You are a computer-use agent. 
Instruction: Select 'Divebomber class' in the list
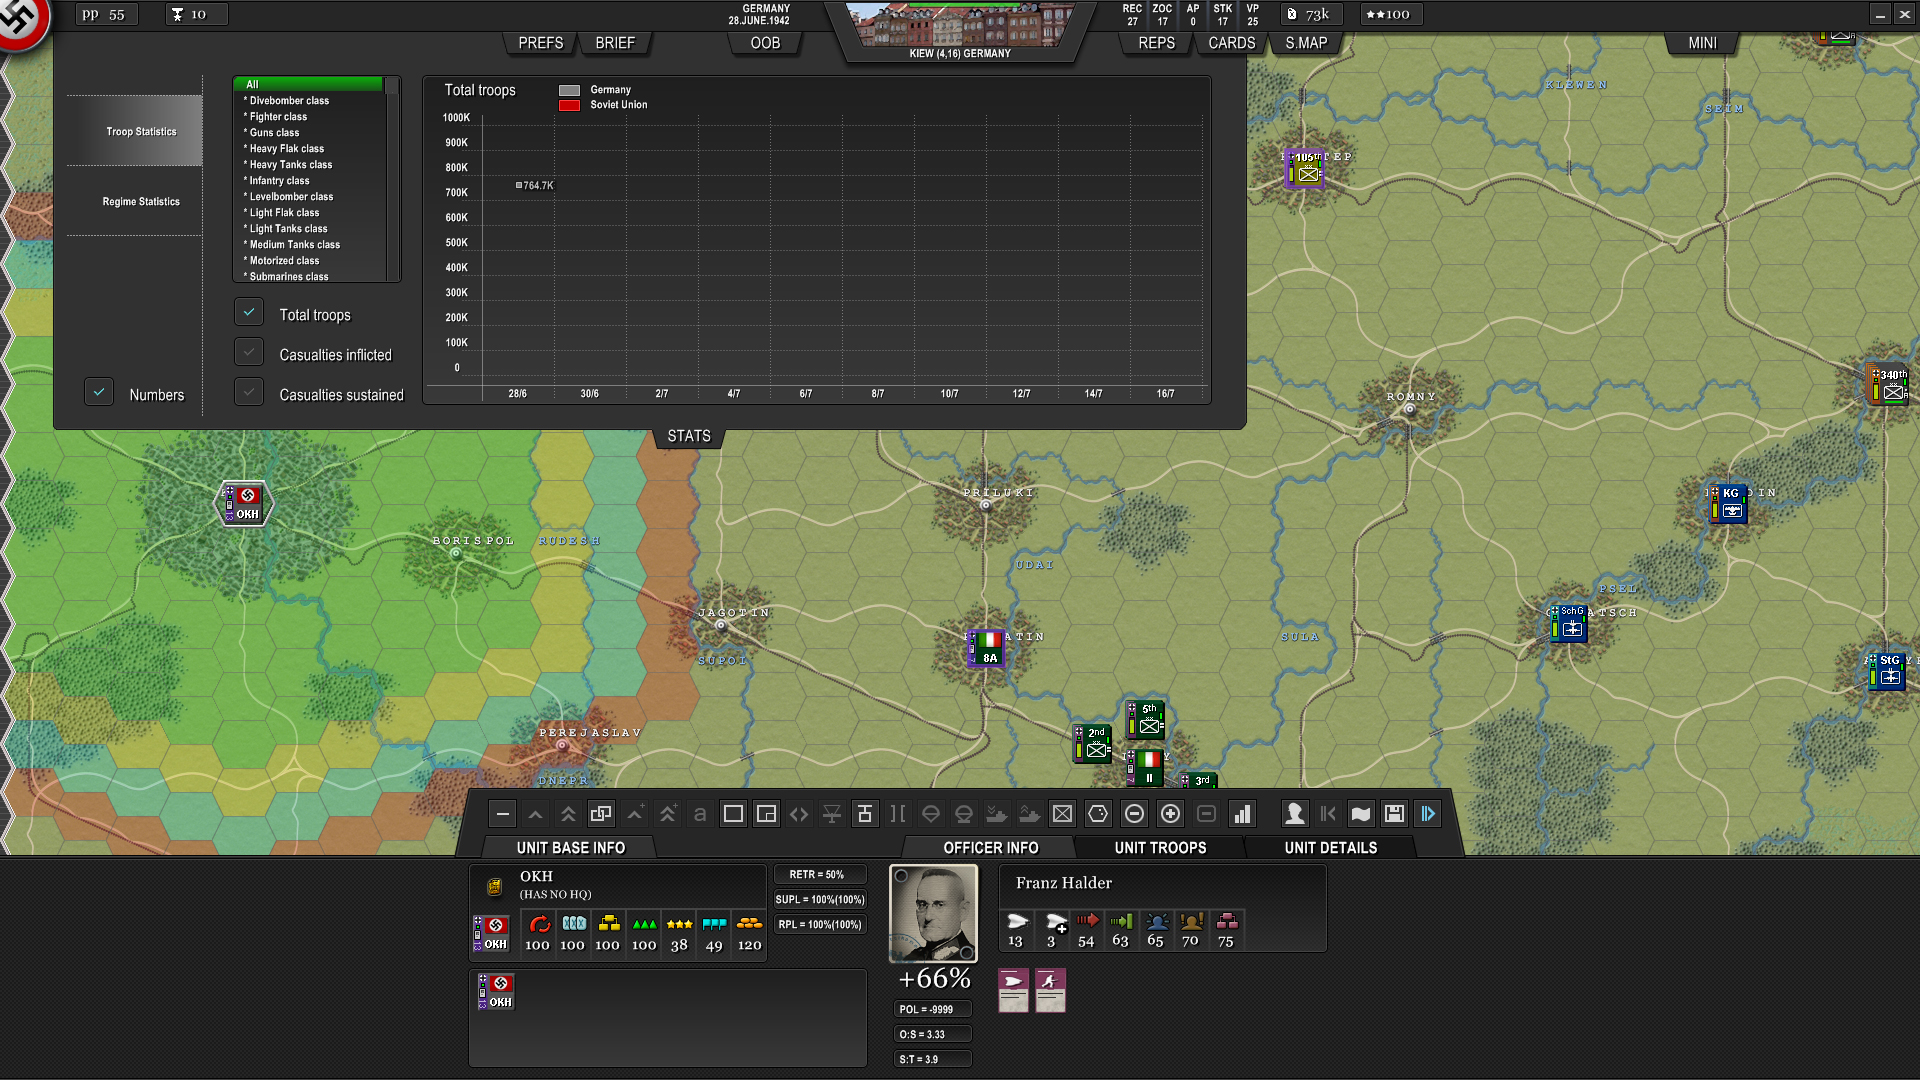(x=308, y=100)
